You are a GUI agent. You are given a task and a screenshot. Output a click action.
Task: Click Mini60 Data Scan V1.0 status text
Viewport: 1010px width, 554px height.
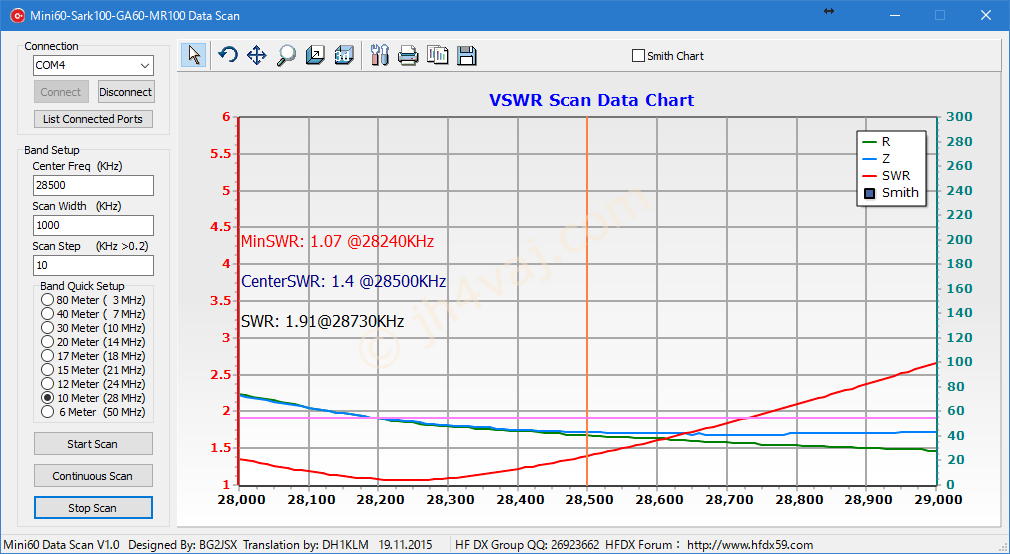62,545
